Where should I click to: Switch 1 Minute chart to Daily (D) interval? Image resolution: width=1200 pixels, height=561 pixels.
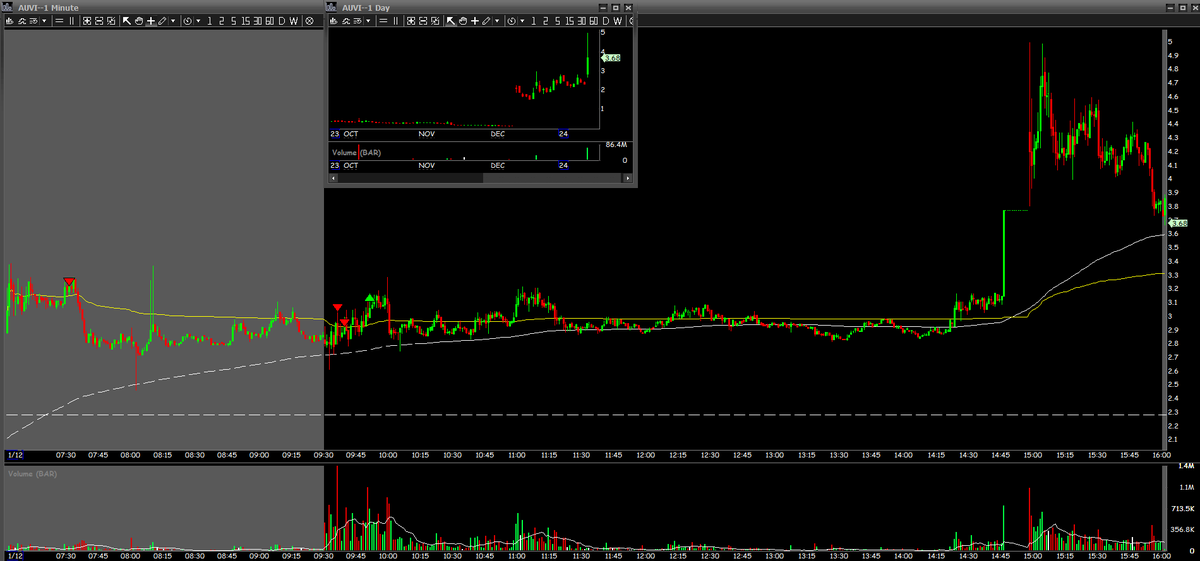pos(282,21)
